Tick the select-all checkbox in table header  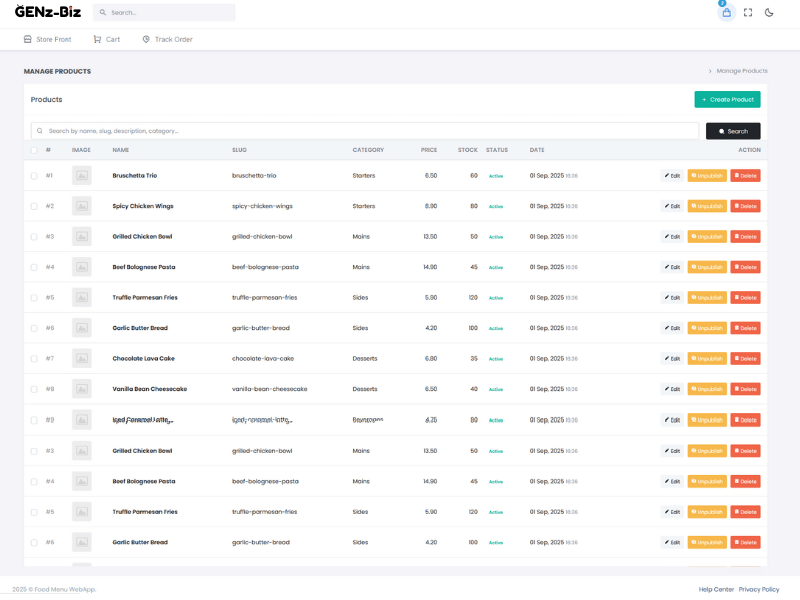(x=34, y=150)
